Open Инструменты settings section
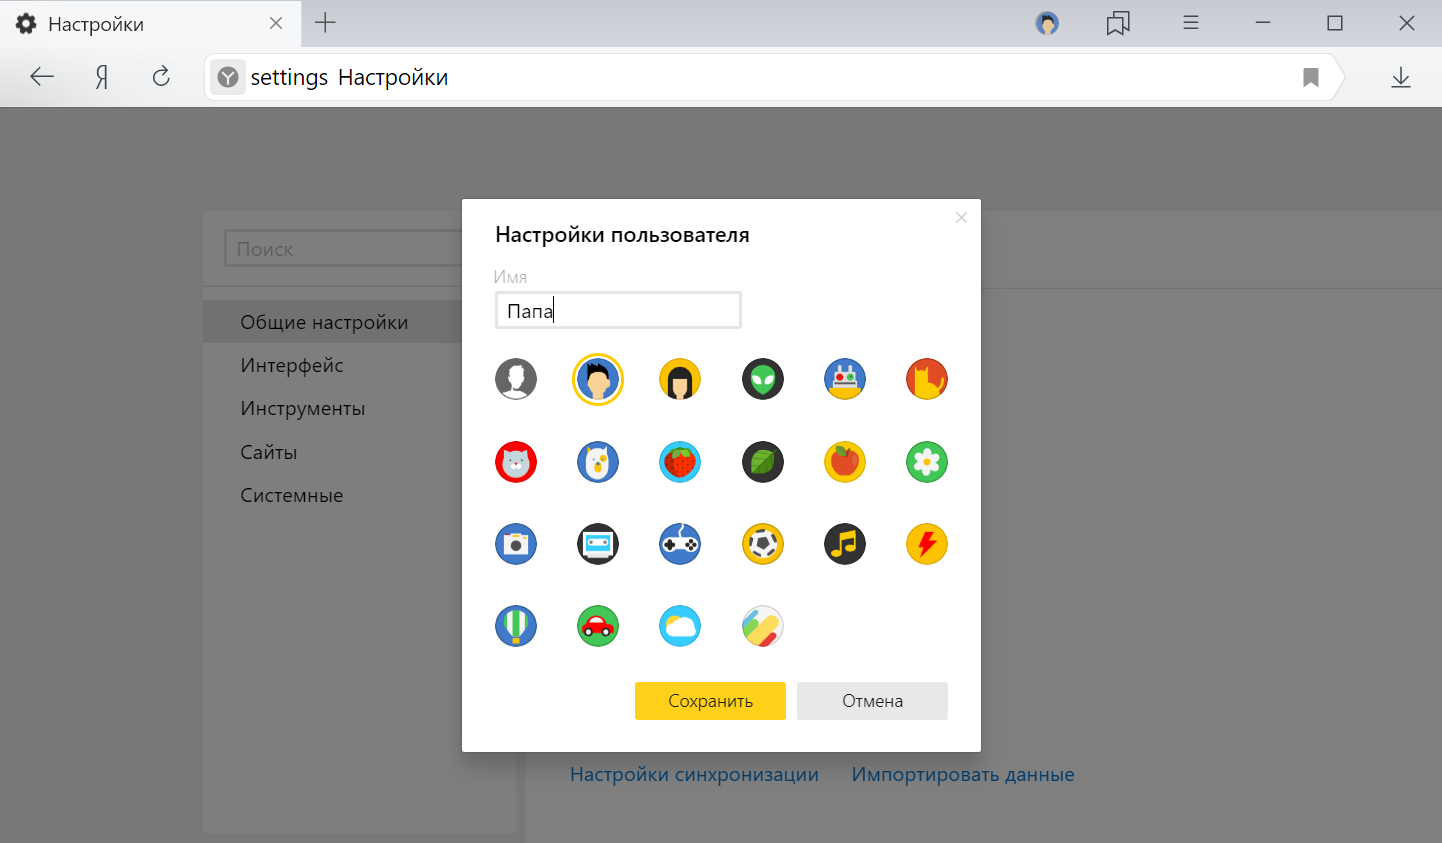Image resolution: width=1442 pixels, height=843 pixels. pos(302,408)
